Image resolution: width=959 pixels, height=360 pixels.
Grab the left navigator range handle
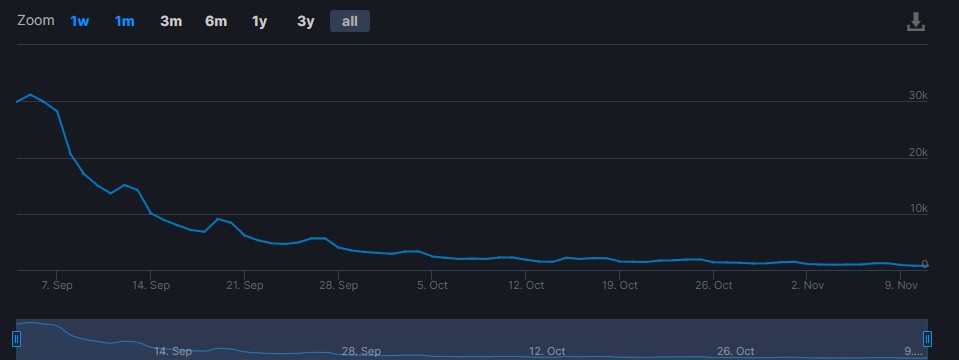[x=17, y=339]
